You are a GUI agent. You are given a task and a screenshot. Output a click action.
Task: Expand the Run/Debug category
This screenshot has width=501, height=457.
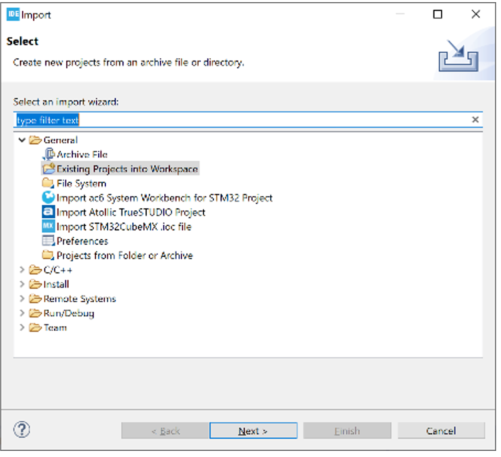click(x=22, y=313)
